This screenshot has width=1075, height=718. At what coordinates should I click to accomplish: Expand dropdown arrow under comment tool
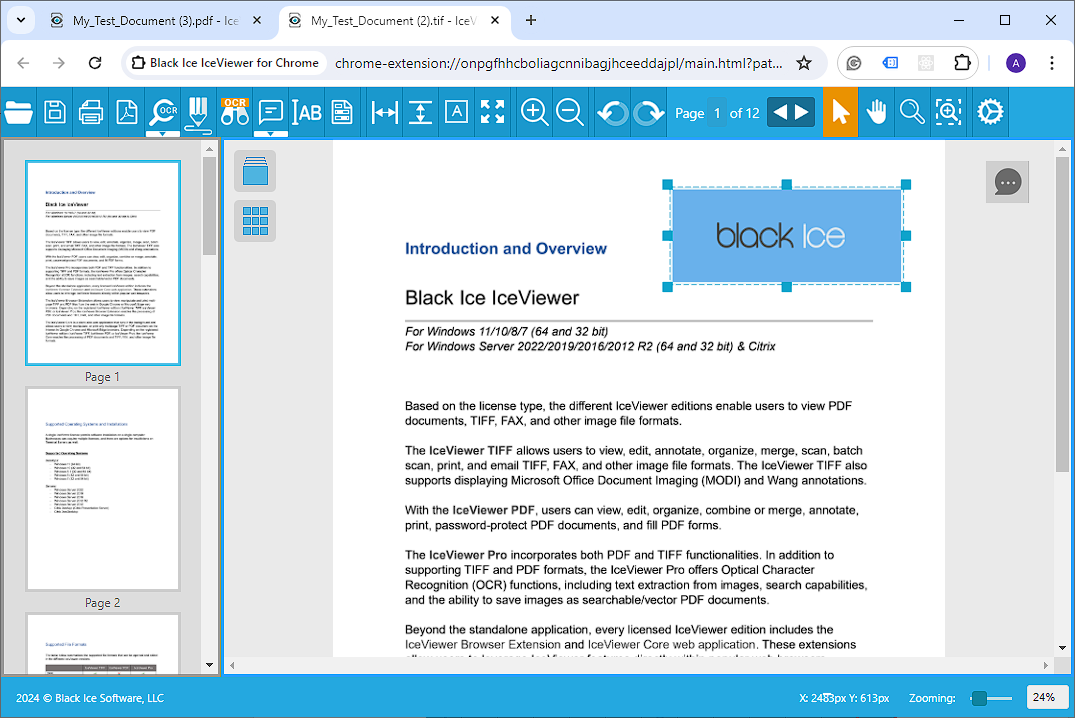click(x=271, y=134)
